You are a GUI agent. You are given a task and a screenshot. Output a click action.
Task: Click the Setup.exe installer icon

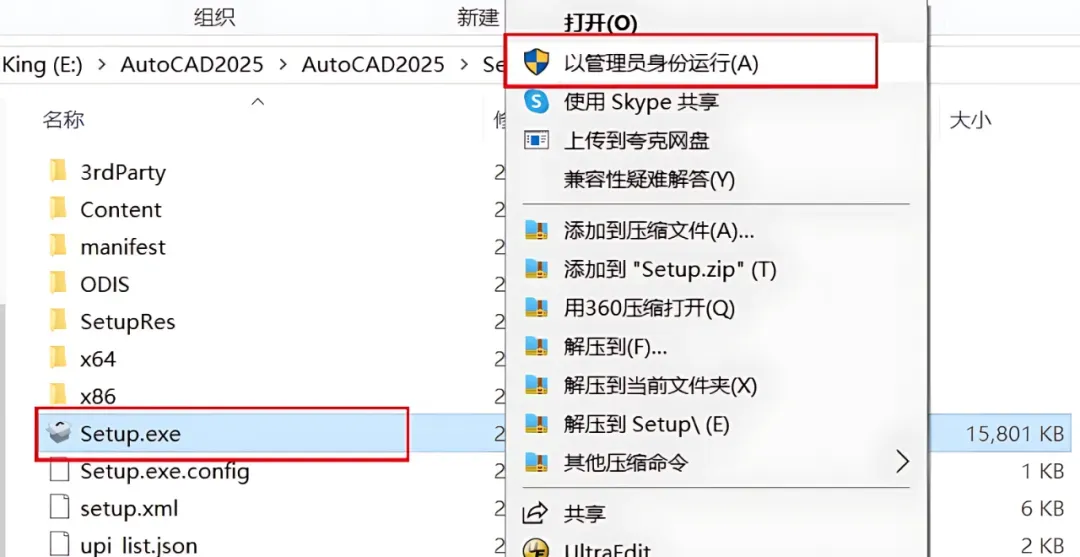click(58, 434)
